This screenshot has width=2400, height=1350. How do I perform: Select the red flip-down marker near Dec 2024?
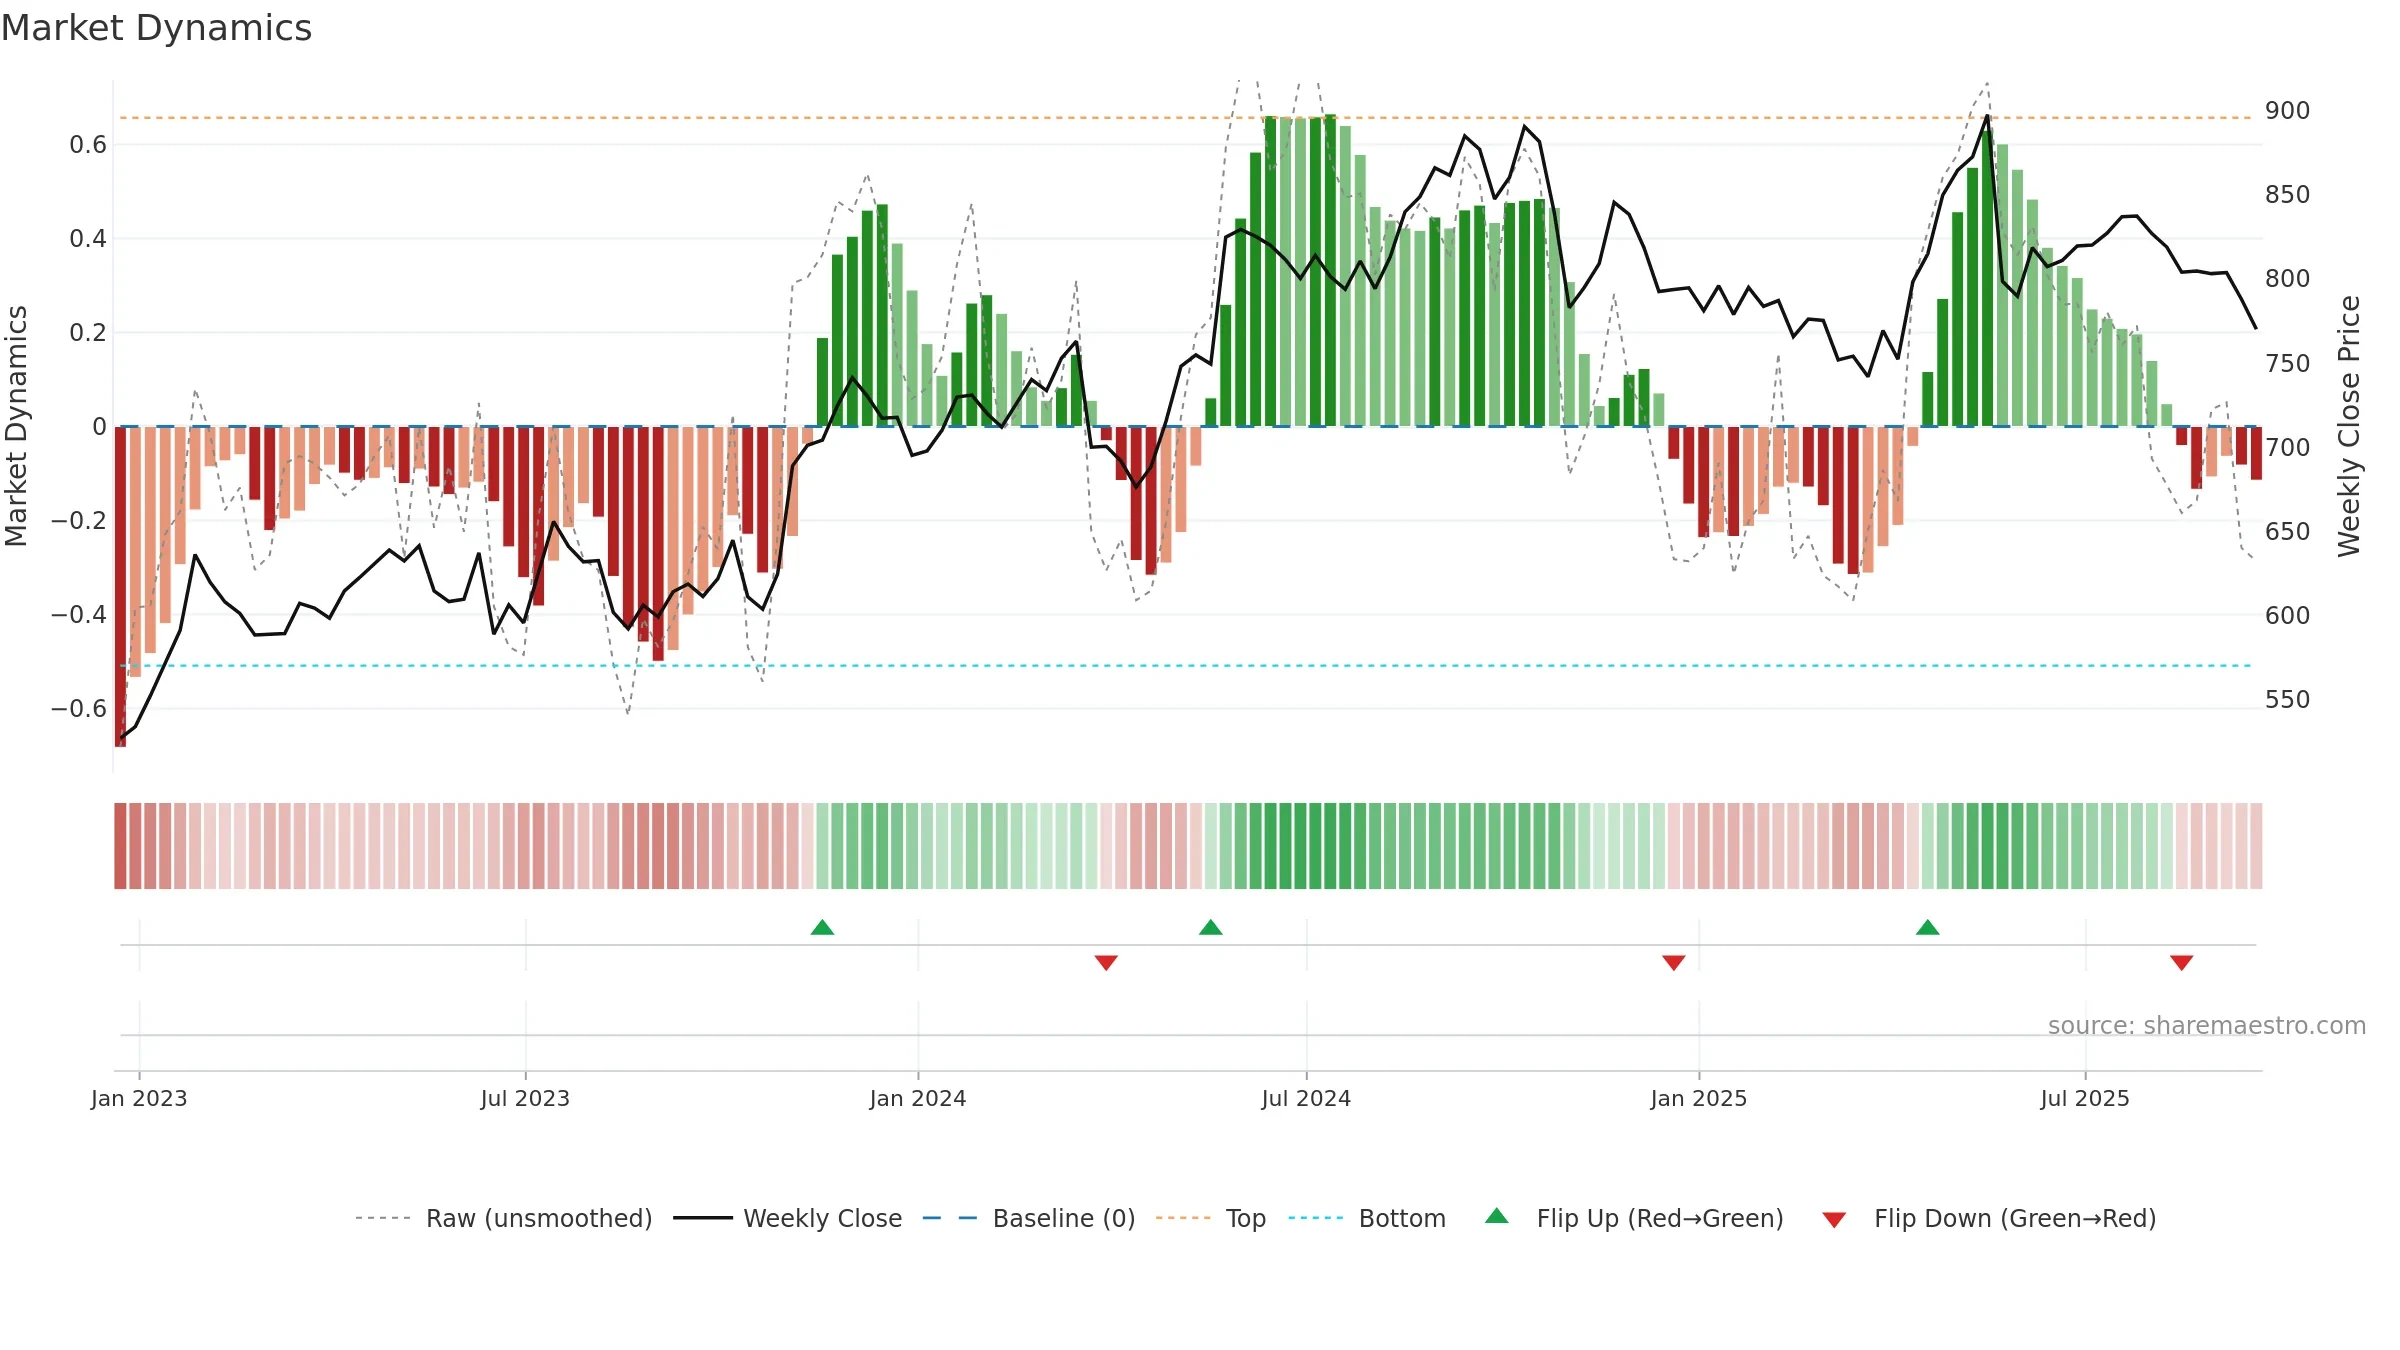point(1674,963)
